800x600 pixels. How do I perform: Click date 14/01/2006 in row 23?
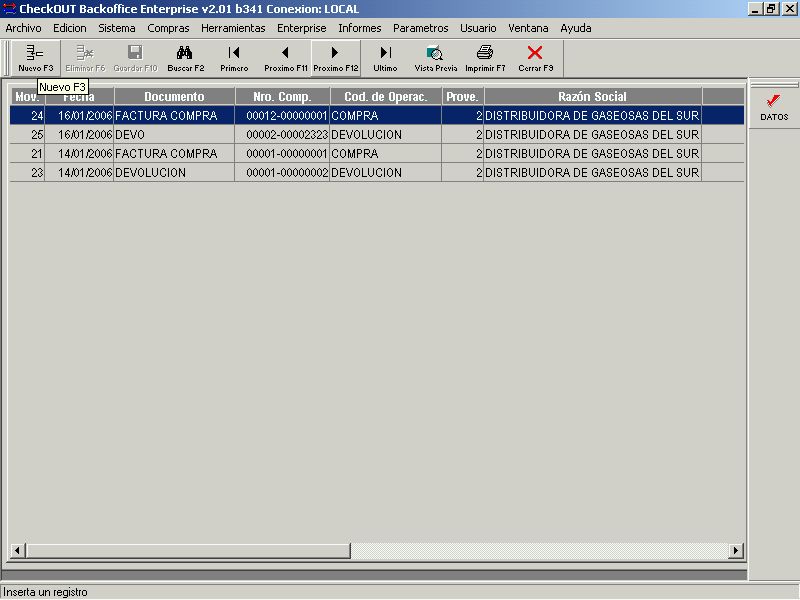pyautogui.click(x=80, y=172)
